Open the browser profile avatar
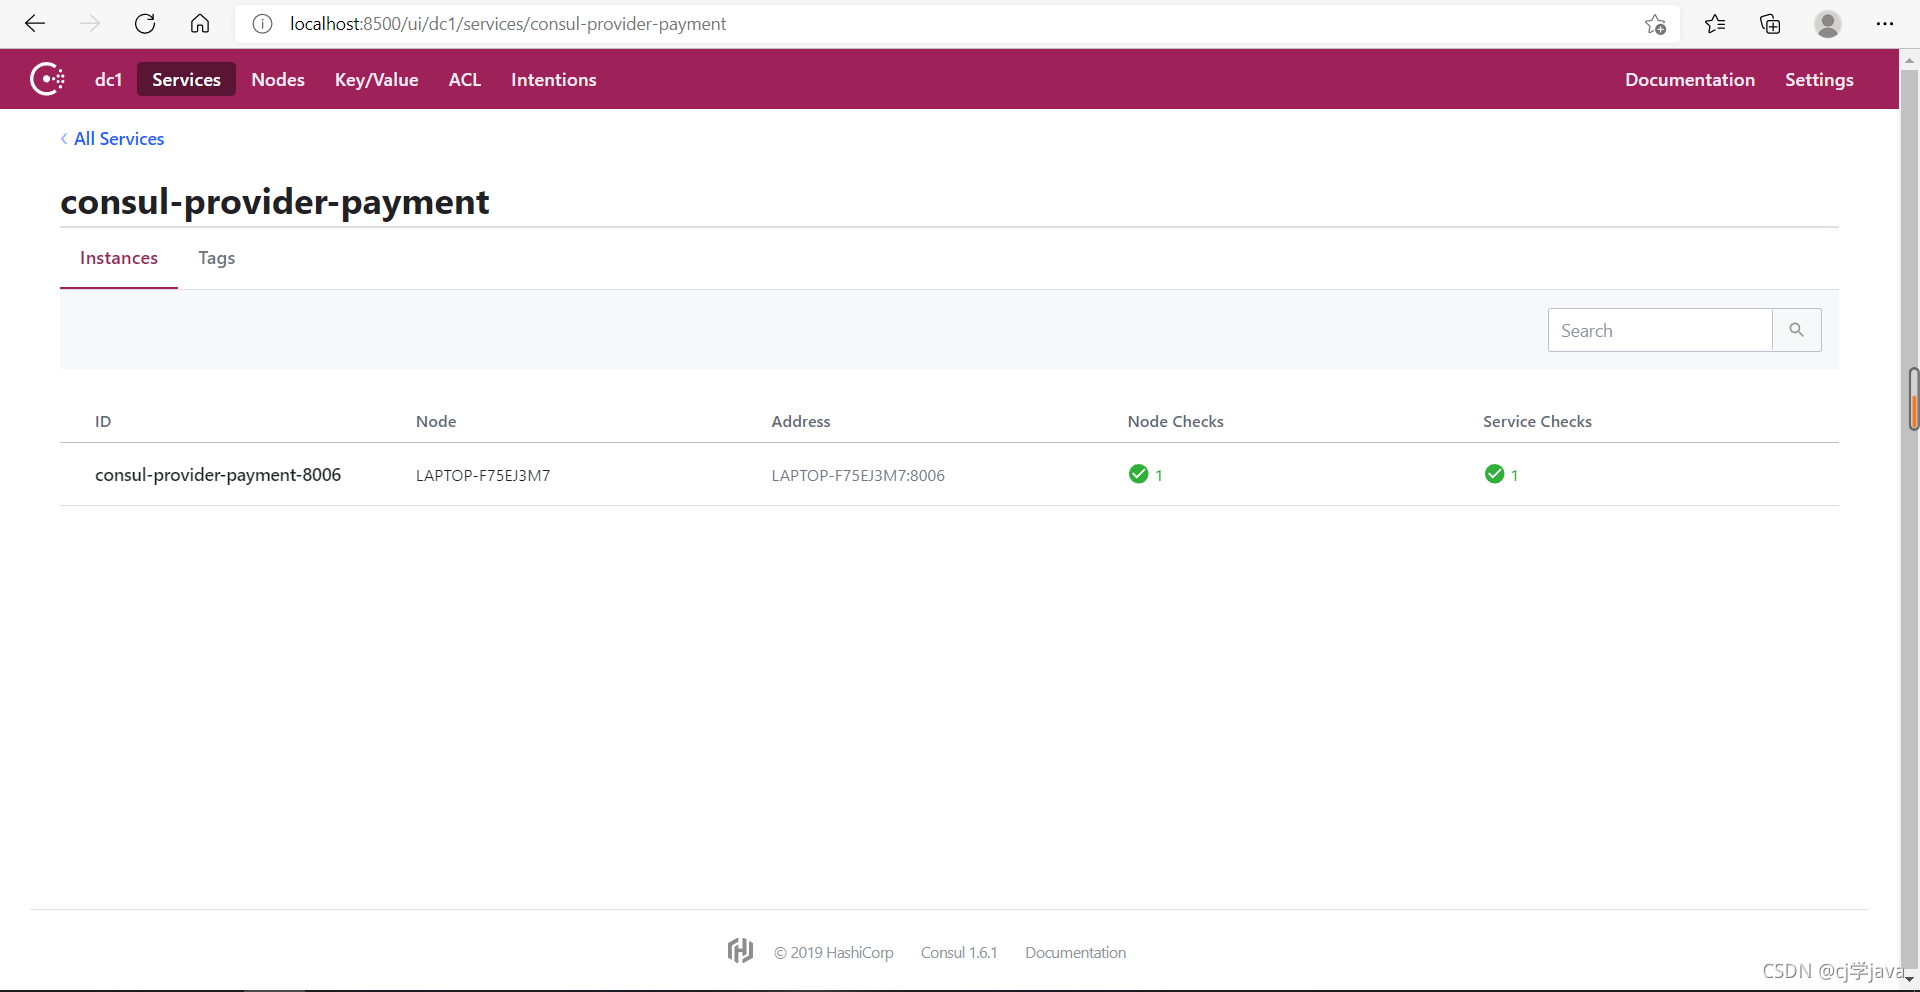Viewport: 1920px width, 992px height. pos(1828,24)
